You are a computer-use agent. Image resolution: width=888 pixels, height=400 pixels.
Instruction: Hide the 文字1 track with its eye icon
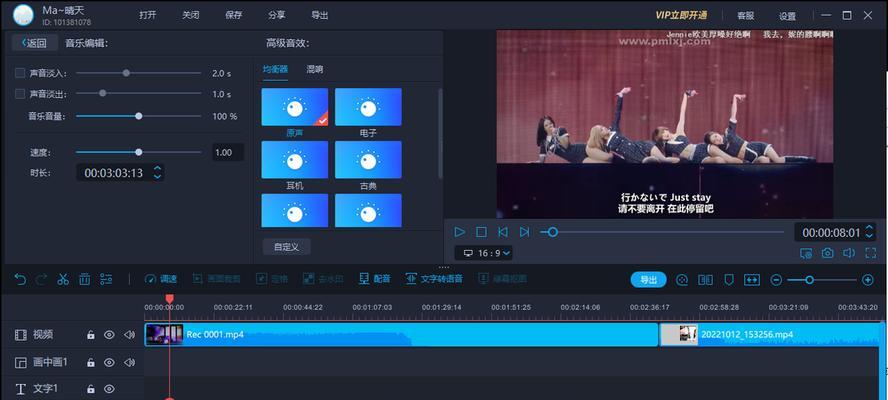[109, 389]
